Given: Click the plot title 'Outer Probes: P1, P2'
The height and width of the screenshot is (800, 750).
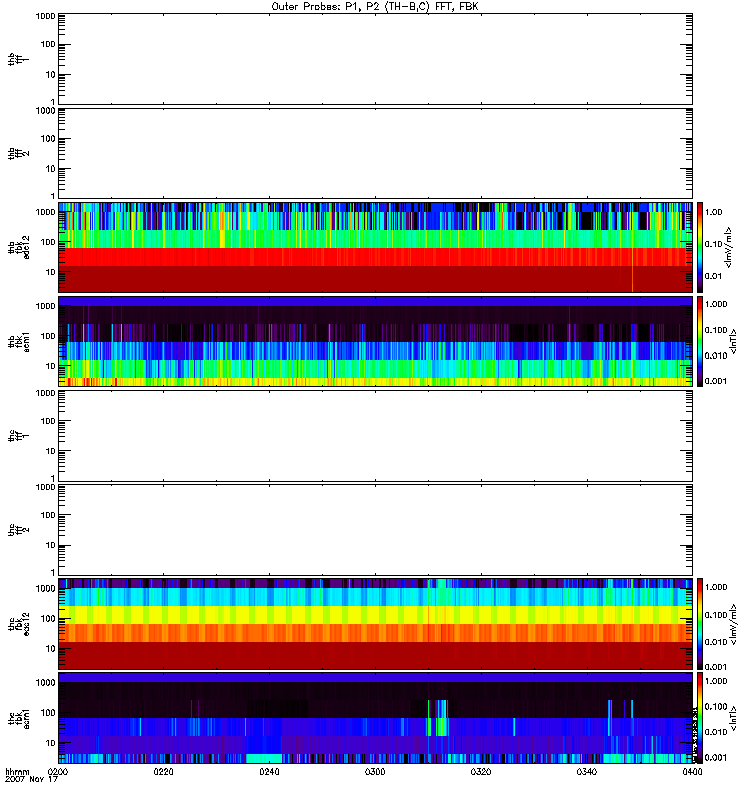Looking at the screenshot, I should [375, 6].
